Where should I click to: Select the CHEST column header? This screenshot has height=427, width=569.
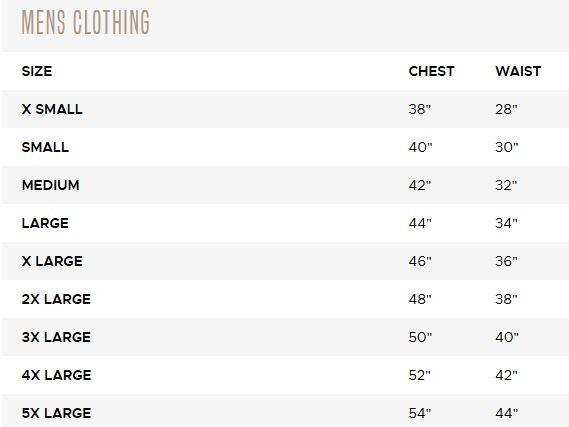(431, 71)
